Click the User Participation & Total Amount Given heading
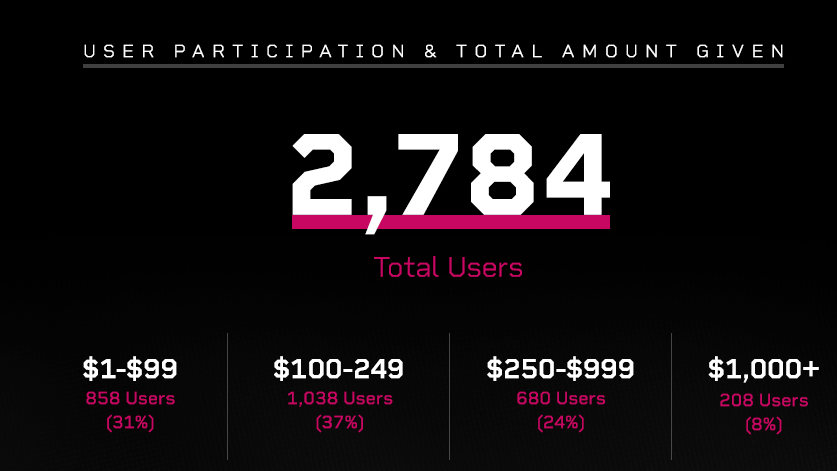 coord(433,51)
